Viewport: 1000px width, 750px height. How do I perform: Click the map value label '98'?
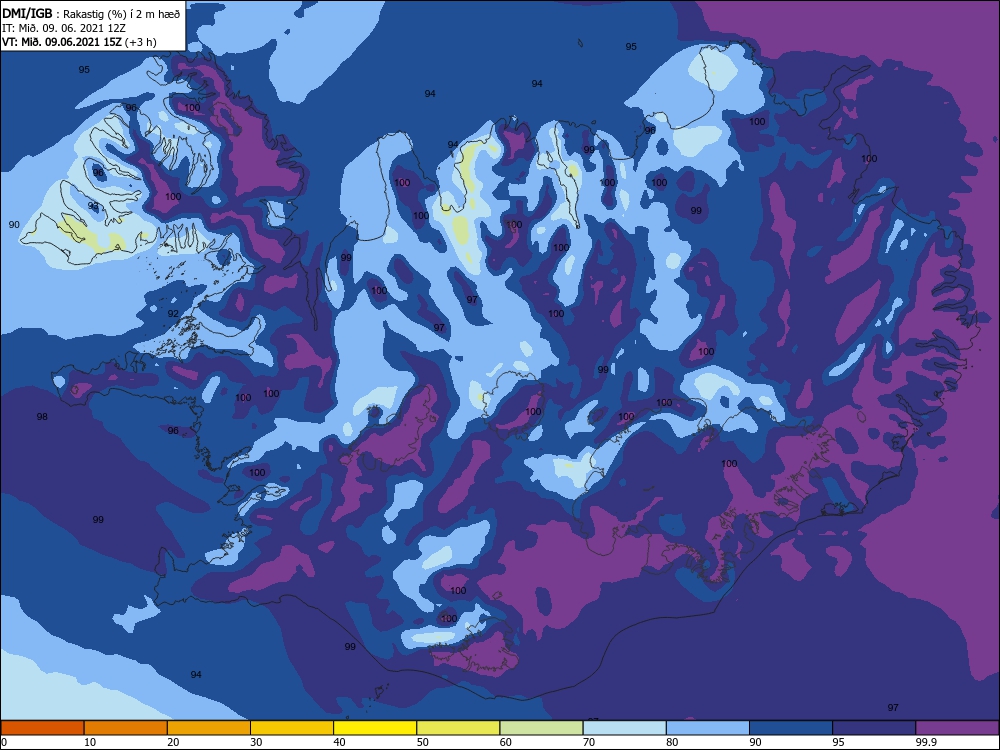click(x=42, y=417)
